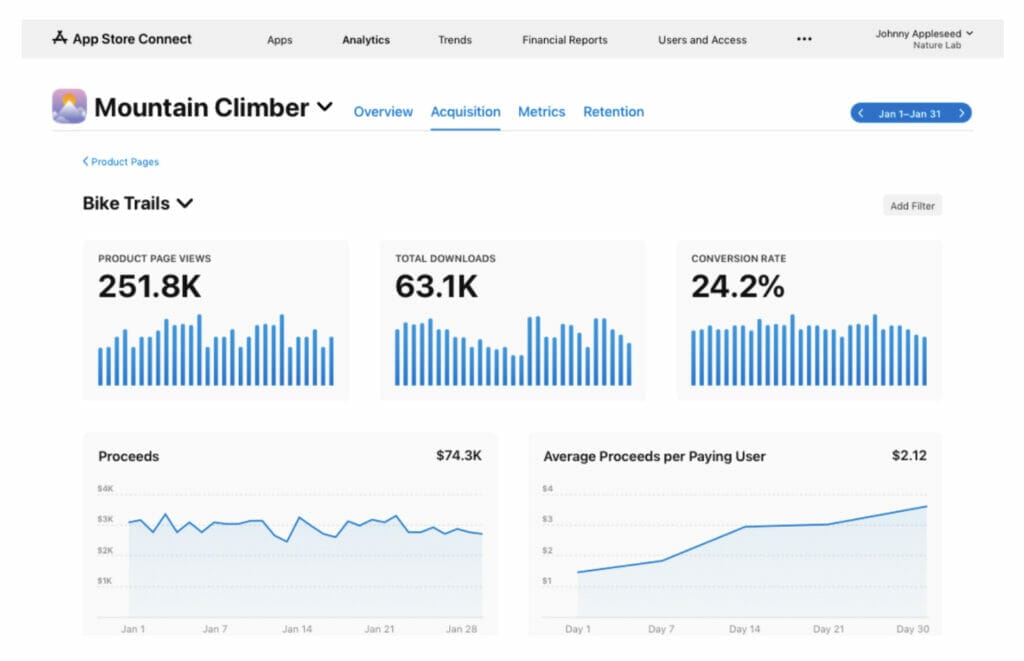The width and height of the screenshot is (1024, 661).
Task: Click the Add Filter button
Action: point(912,206)
